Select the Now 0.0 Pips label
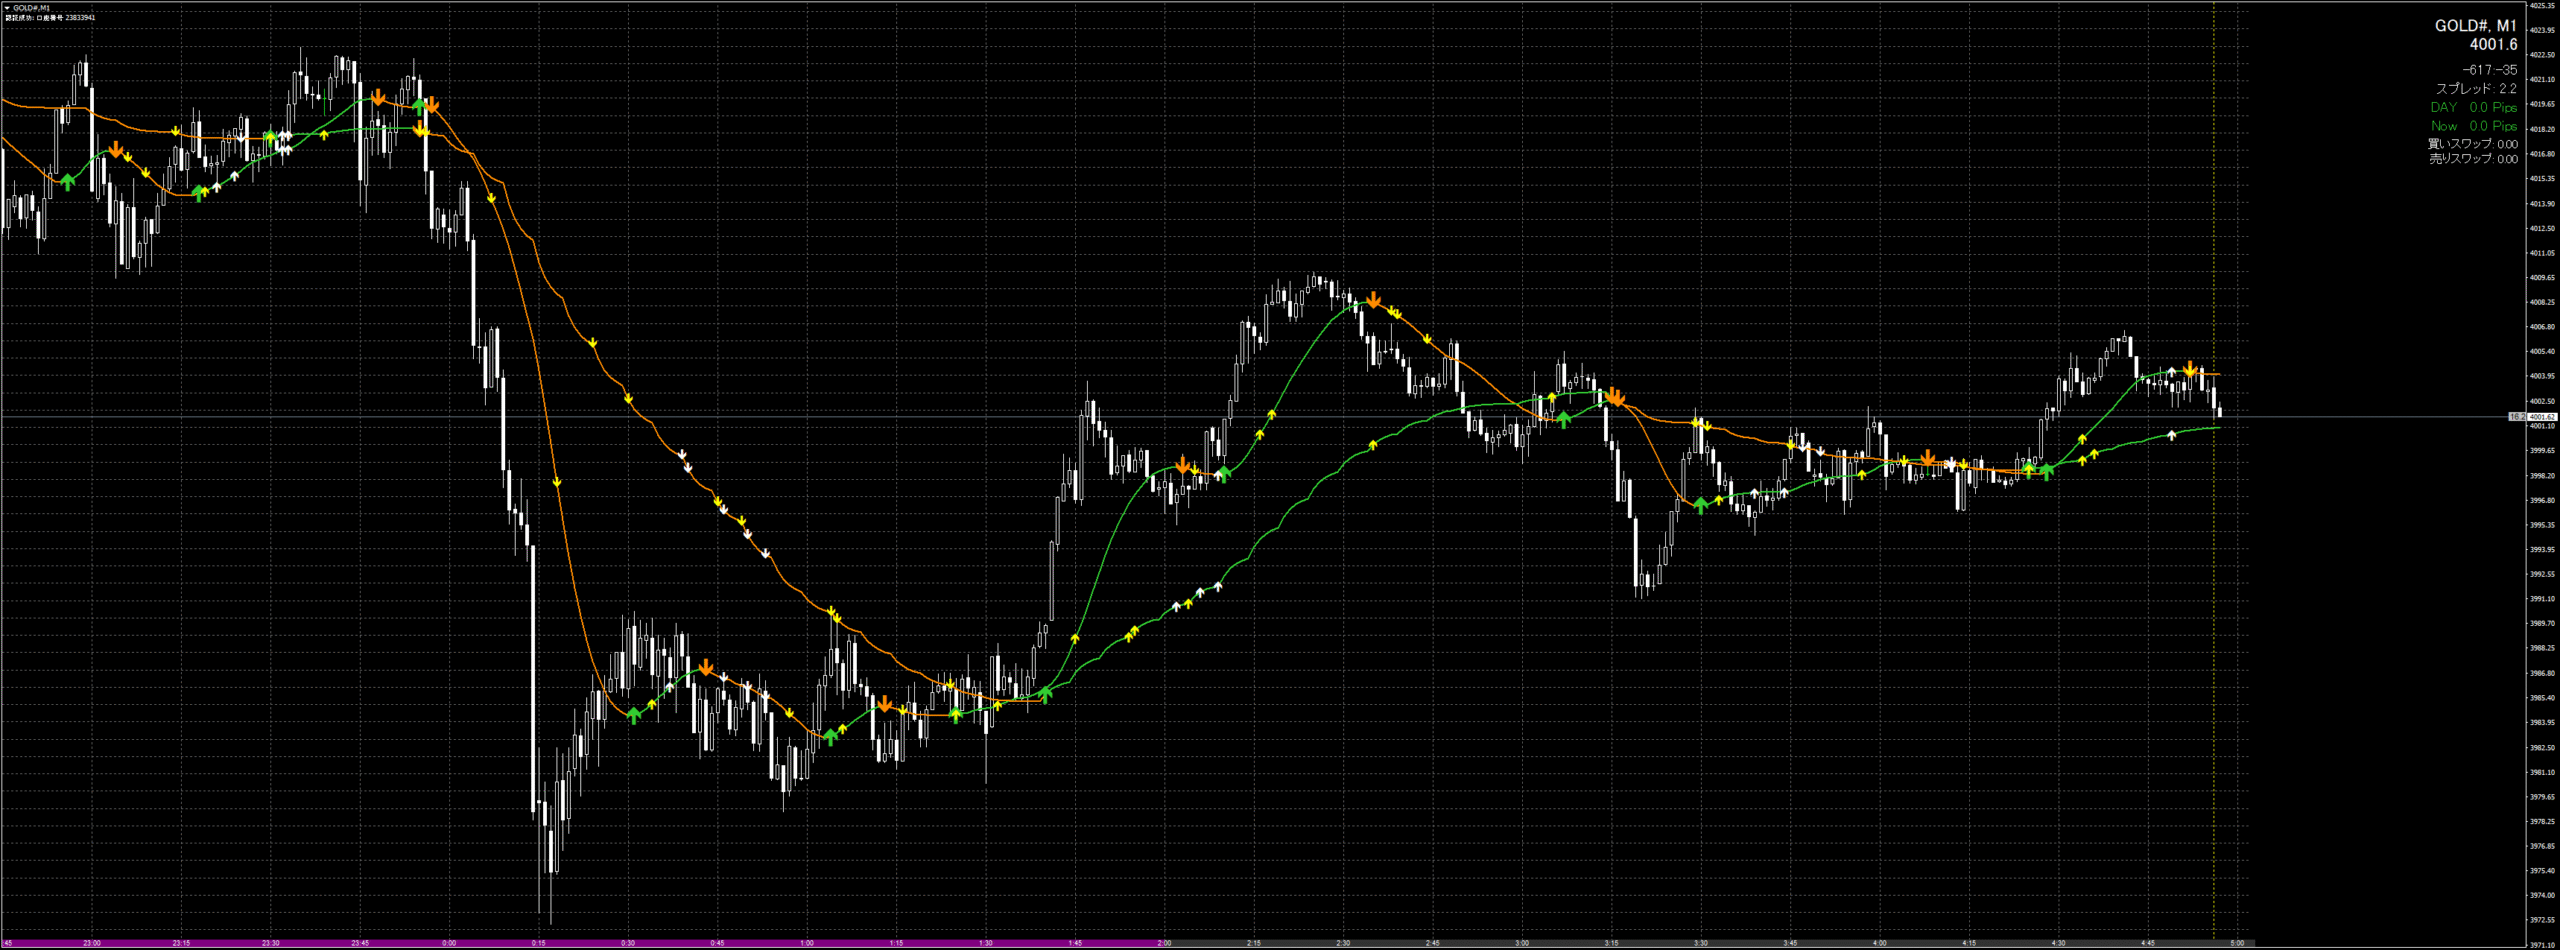 pos(2473,126)
